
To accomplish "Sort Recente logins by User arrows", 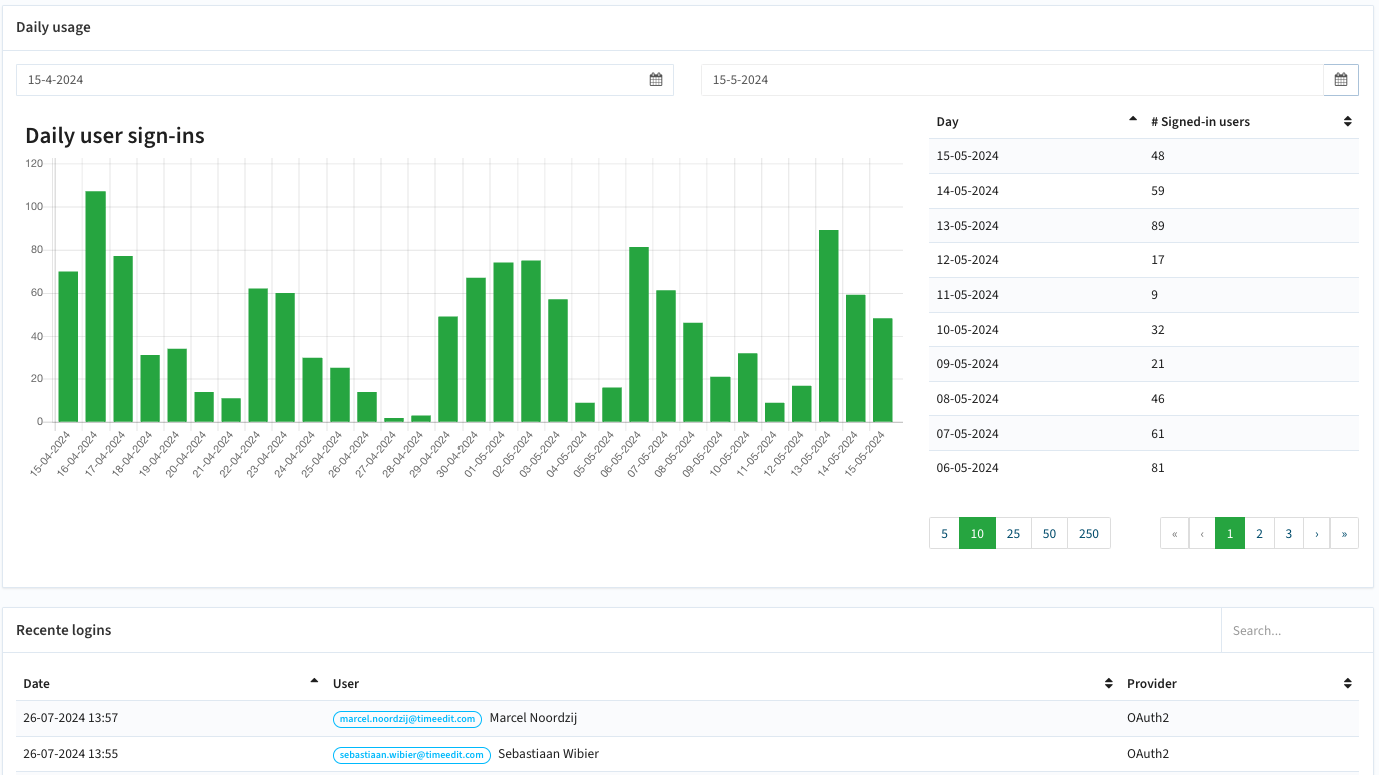I will (1108, 684).
